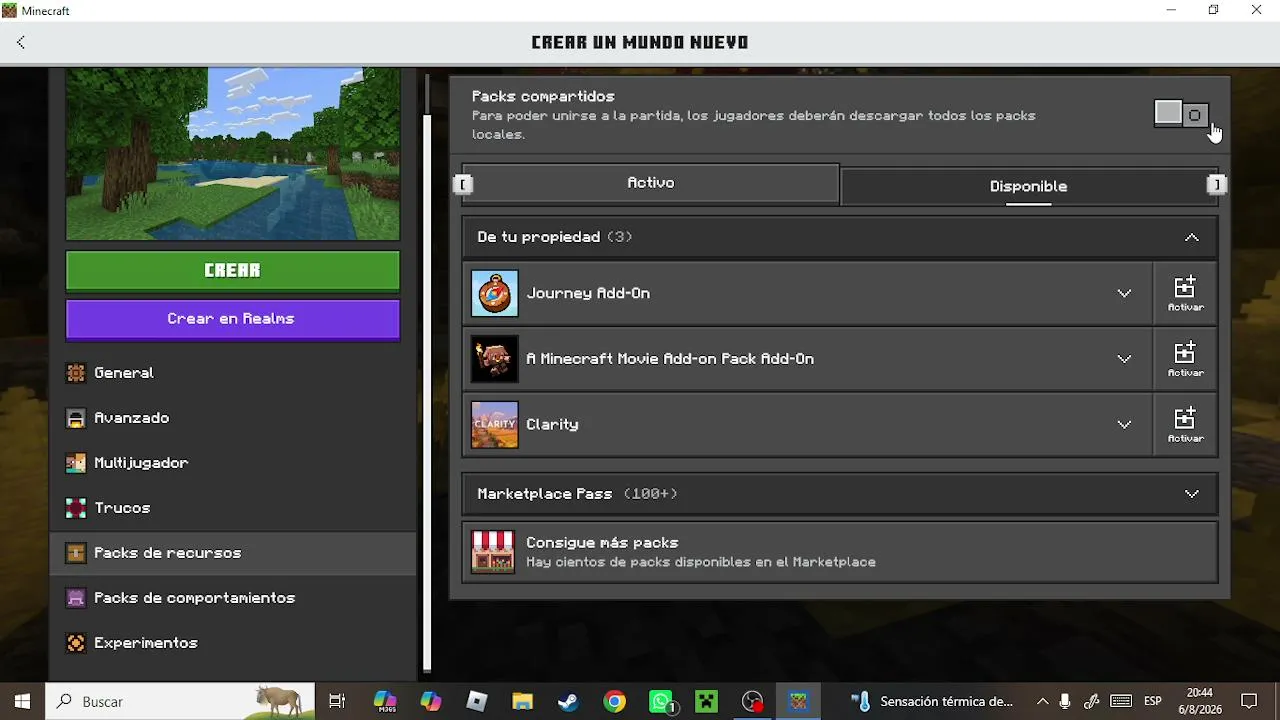Screen dimensions: 1280x720
Task: Open the taskbar clock showing 20:44
Action: 1200,701
